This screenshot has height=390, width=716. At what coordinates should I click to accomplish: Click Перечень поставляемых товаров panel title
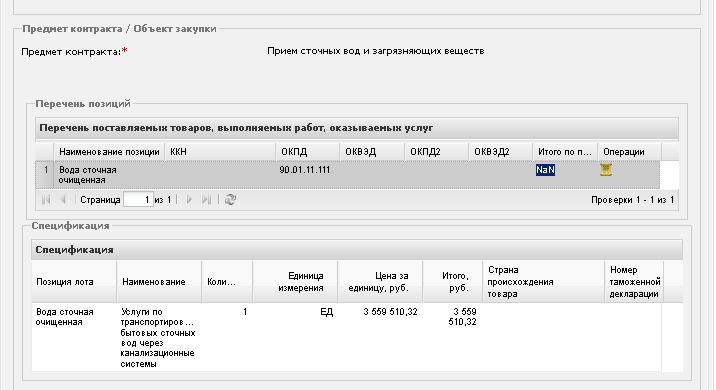pyautogui.click(x=357, y=128)
